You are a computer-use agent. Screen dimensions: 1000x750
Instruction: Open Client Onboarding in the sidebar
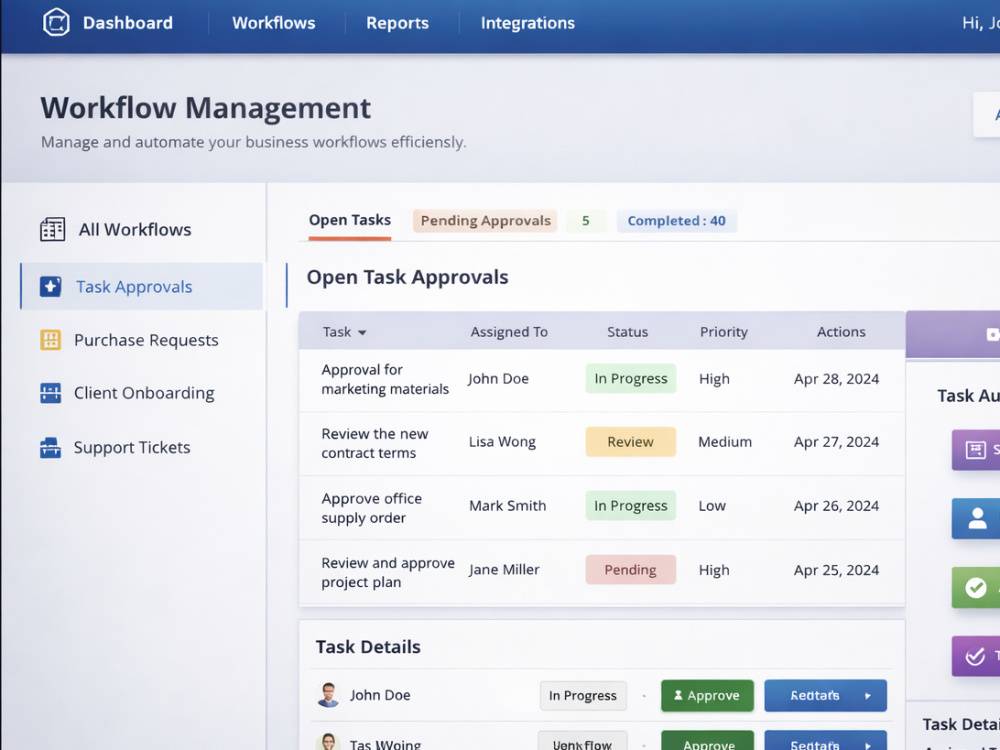click(142, 393)
